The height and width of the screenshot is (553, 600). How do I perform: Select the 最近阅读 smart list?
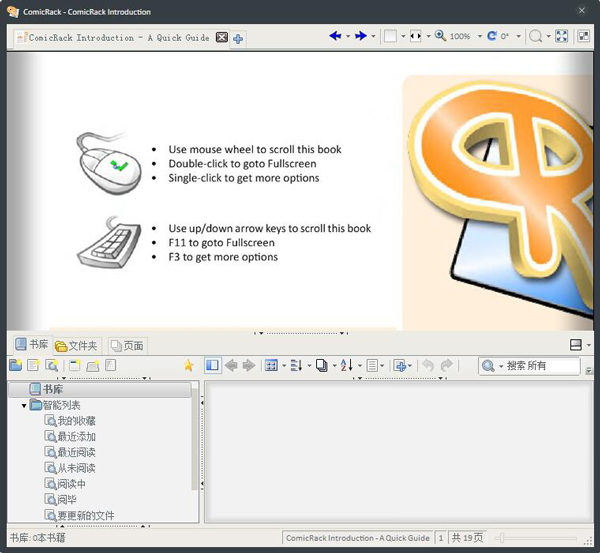click(70, 452)
